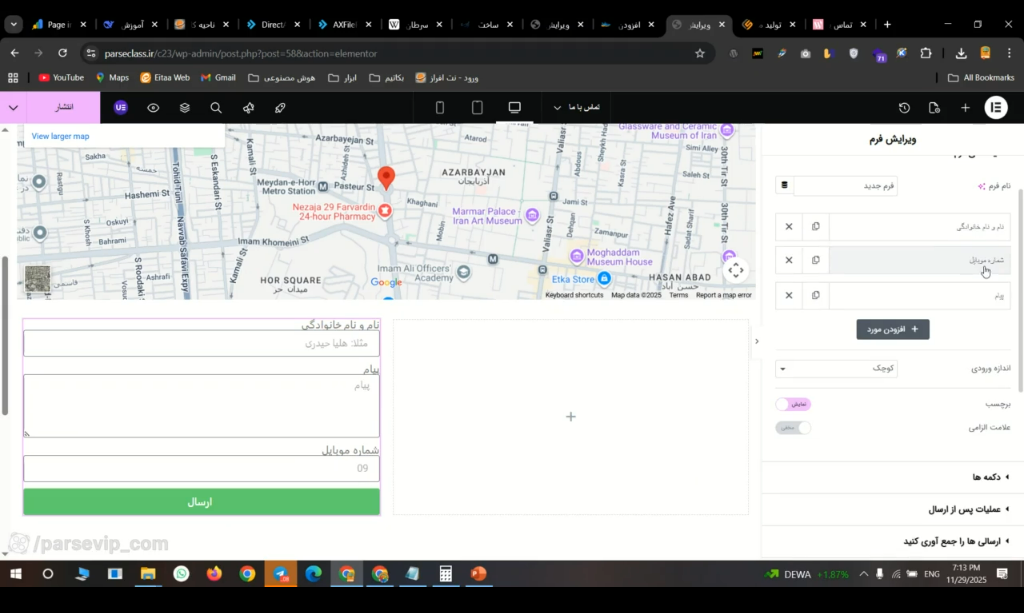Remove the نام و نام خانوادگی field item
Image resolution: width=1024 pixels, height=613 pixels.
[789, 227]
